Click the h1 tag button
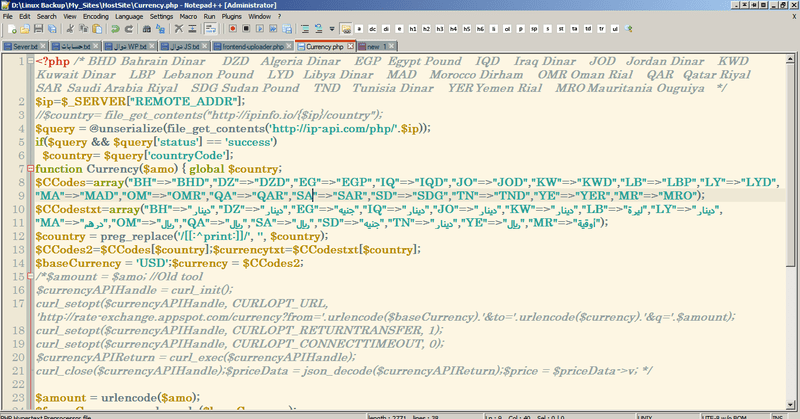 [414, 30]
